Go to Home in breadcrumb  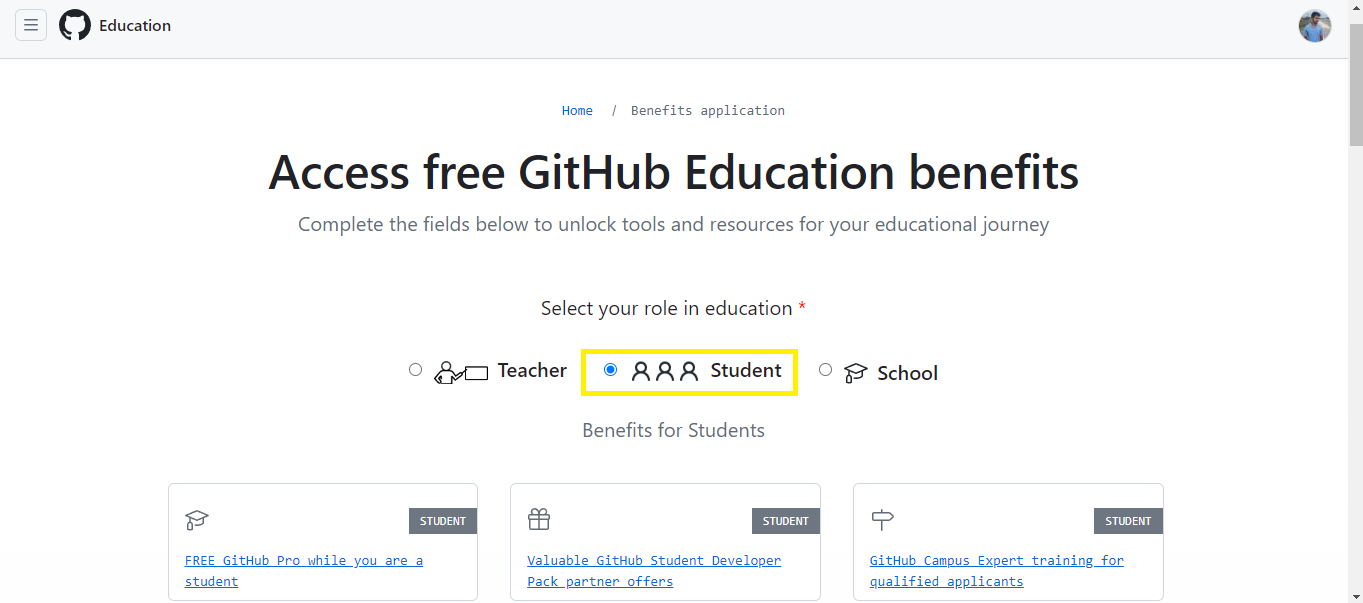pyautogui.click(x=577, y=111)
